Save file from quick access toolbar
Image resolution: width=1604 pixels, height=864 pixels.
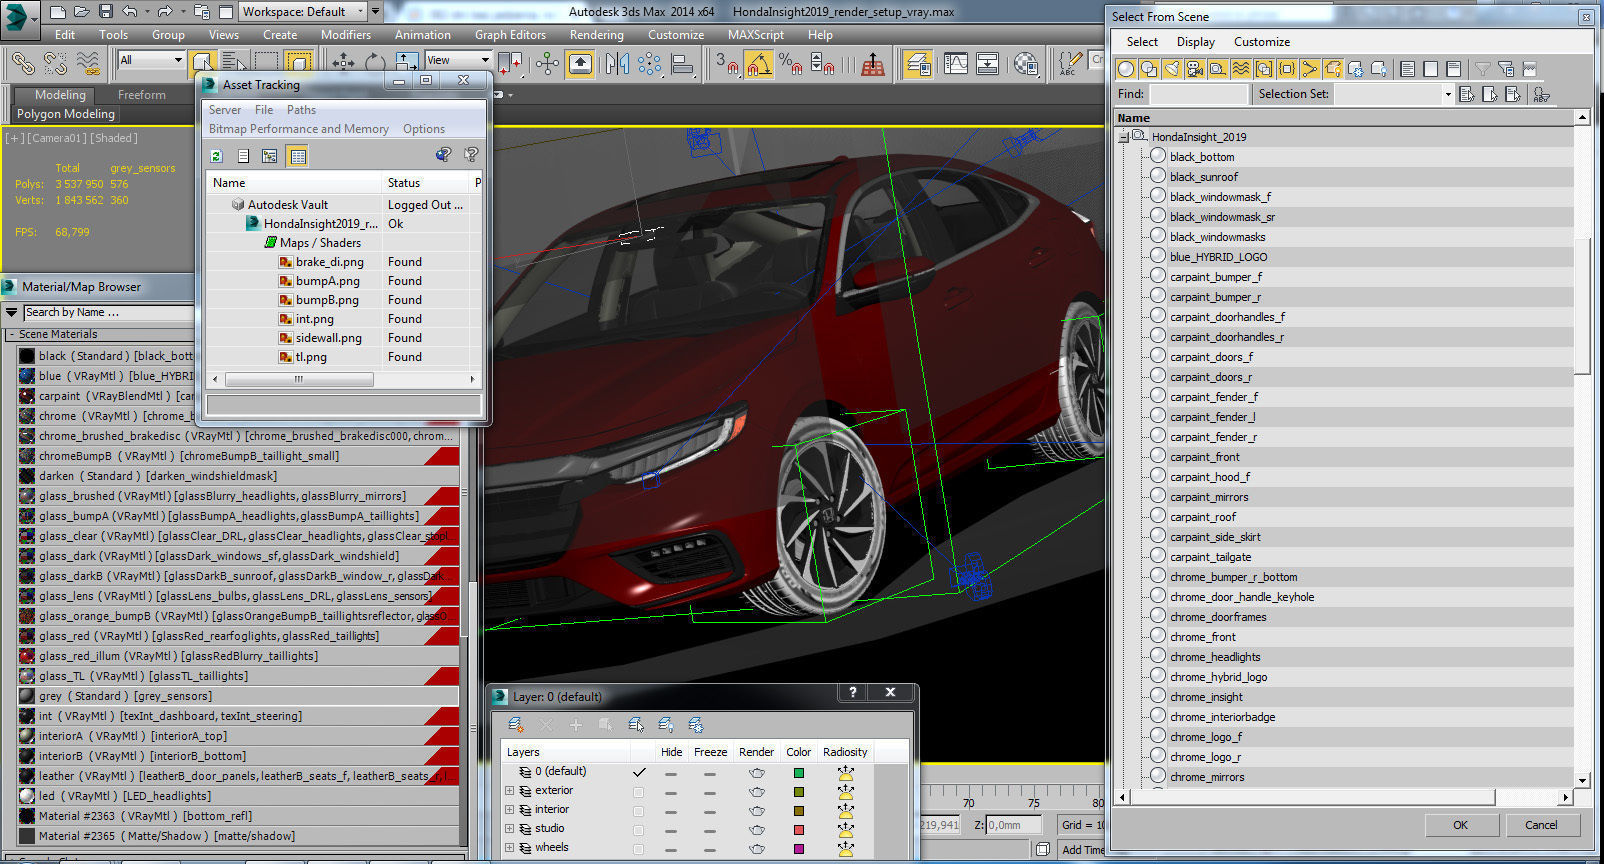click(106, 12)
